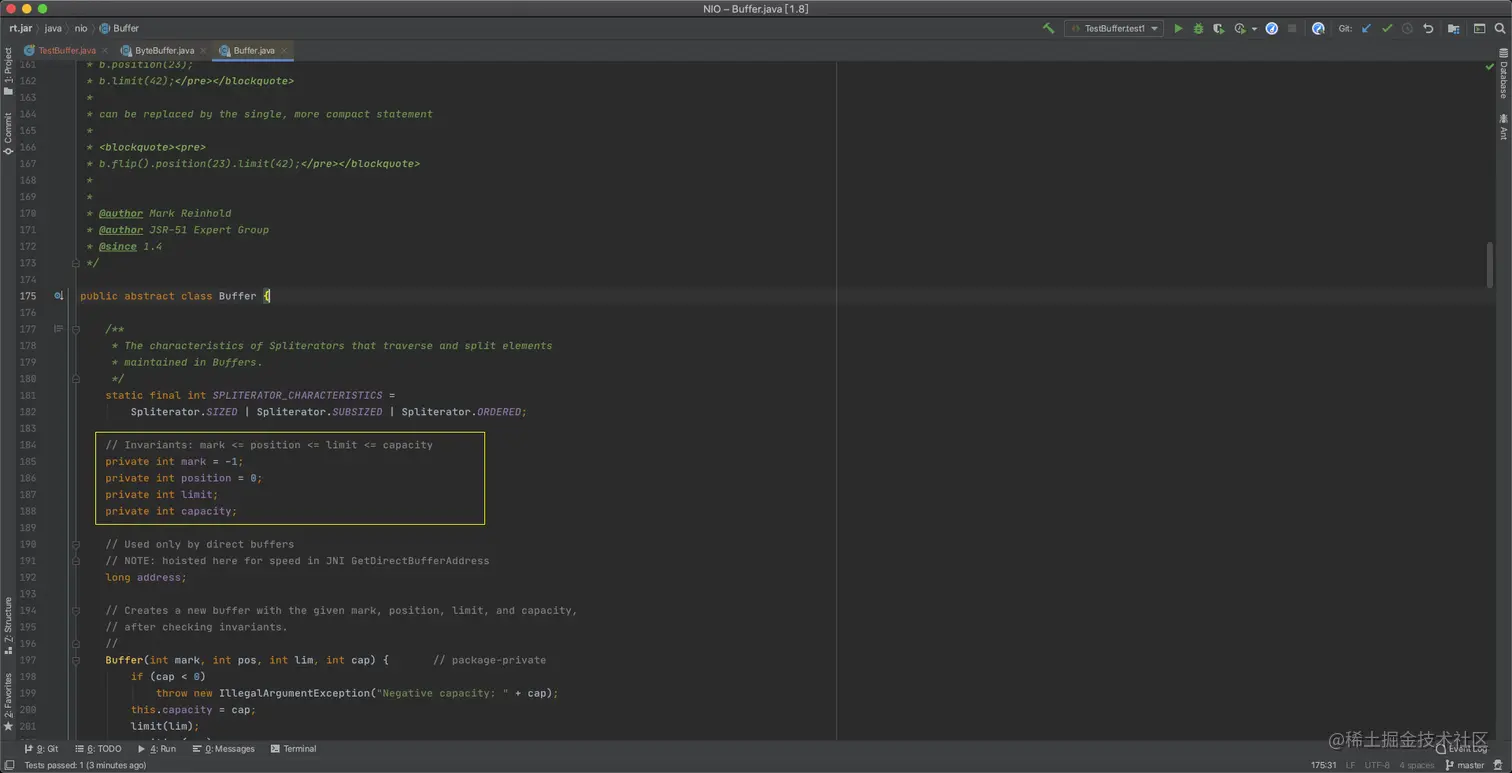Change UTF-8 file encoding
The image size is (1512, 773).
pos(1377,765)
